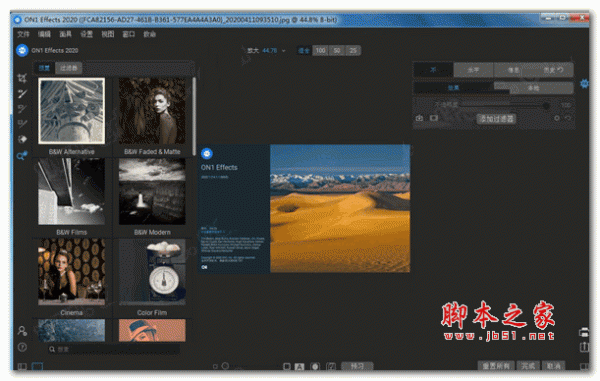This screenshot has width=600, height=381.
Task: Toggle the right panel icon at bottom right corner
Action: coord(584,366)
